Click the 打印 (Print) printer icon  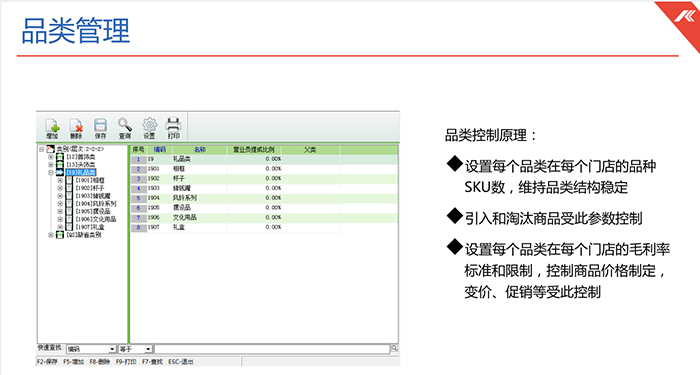(173, 129)
